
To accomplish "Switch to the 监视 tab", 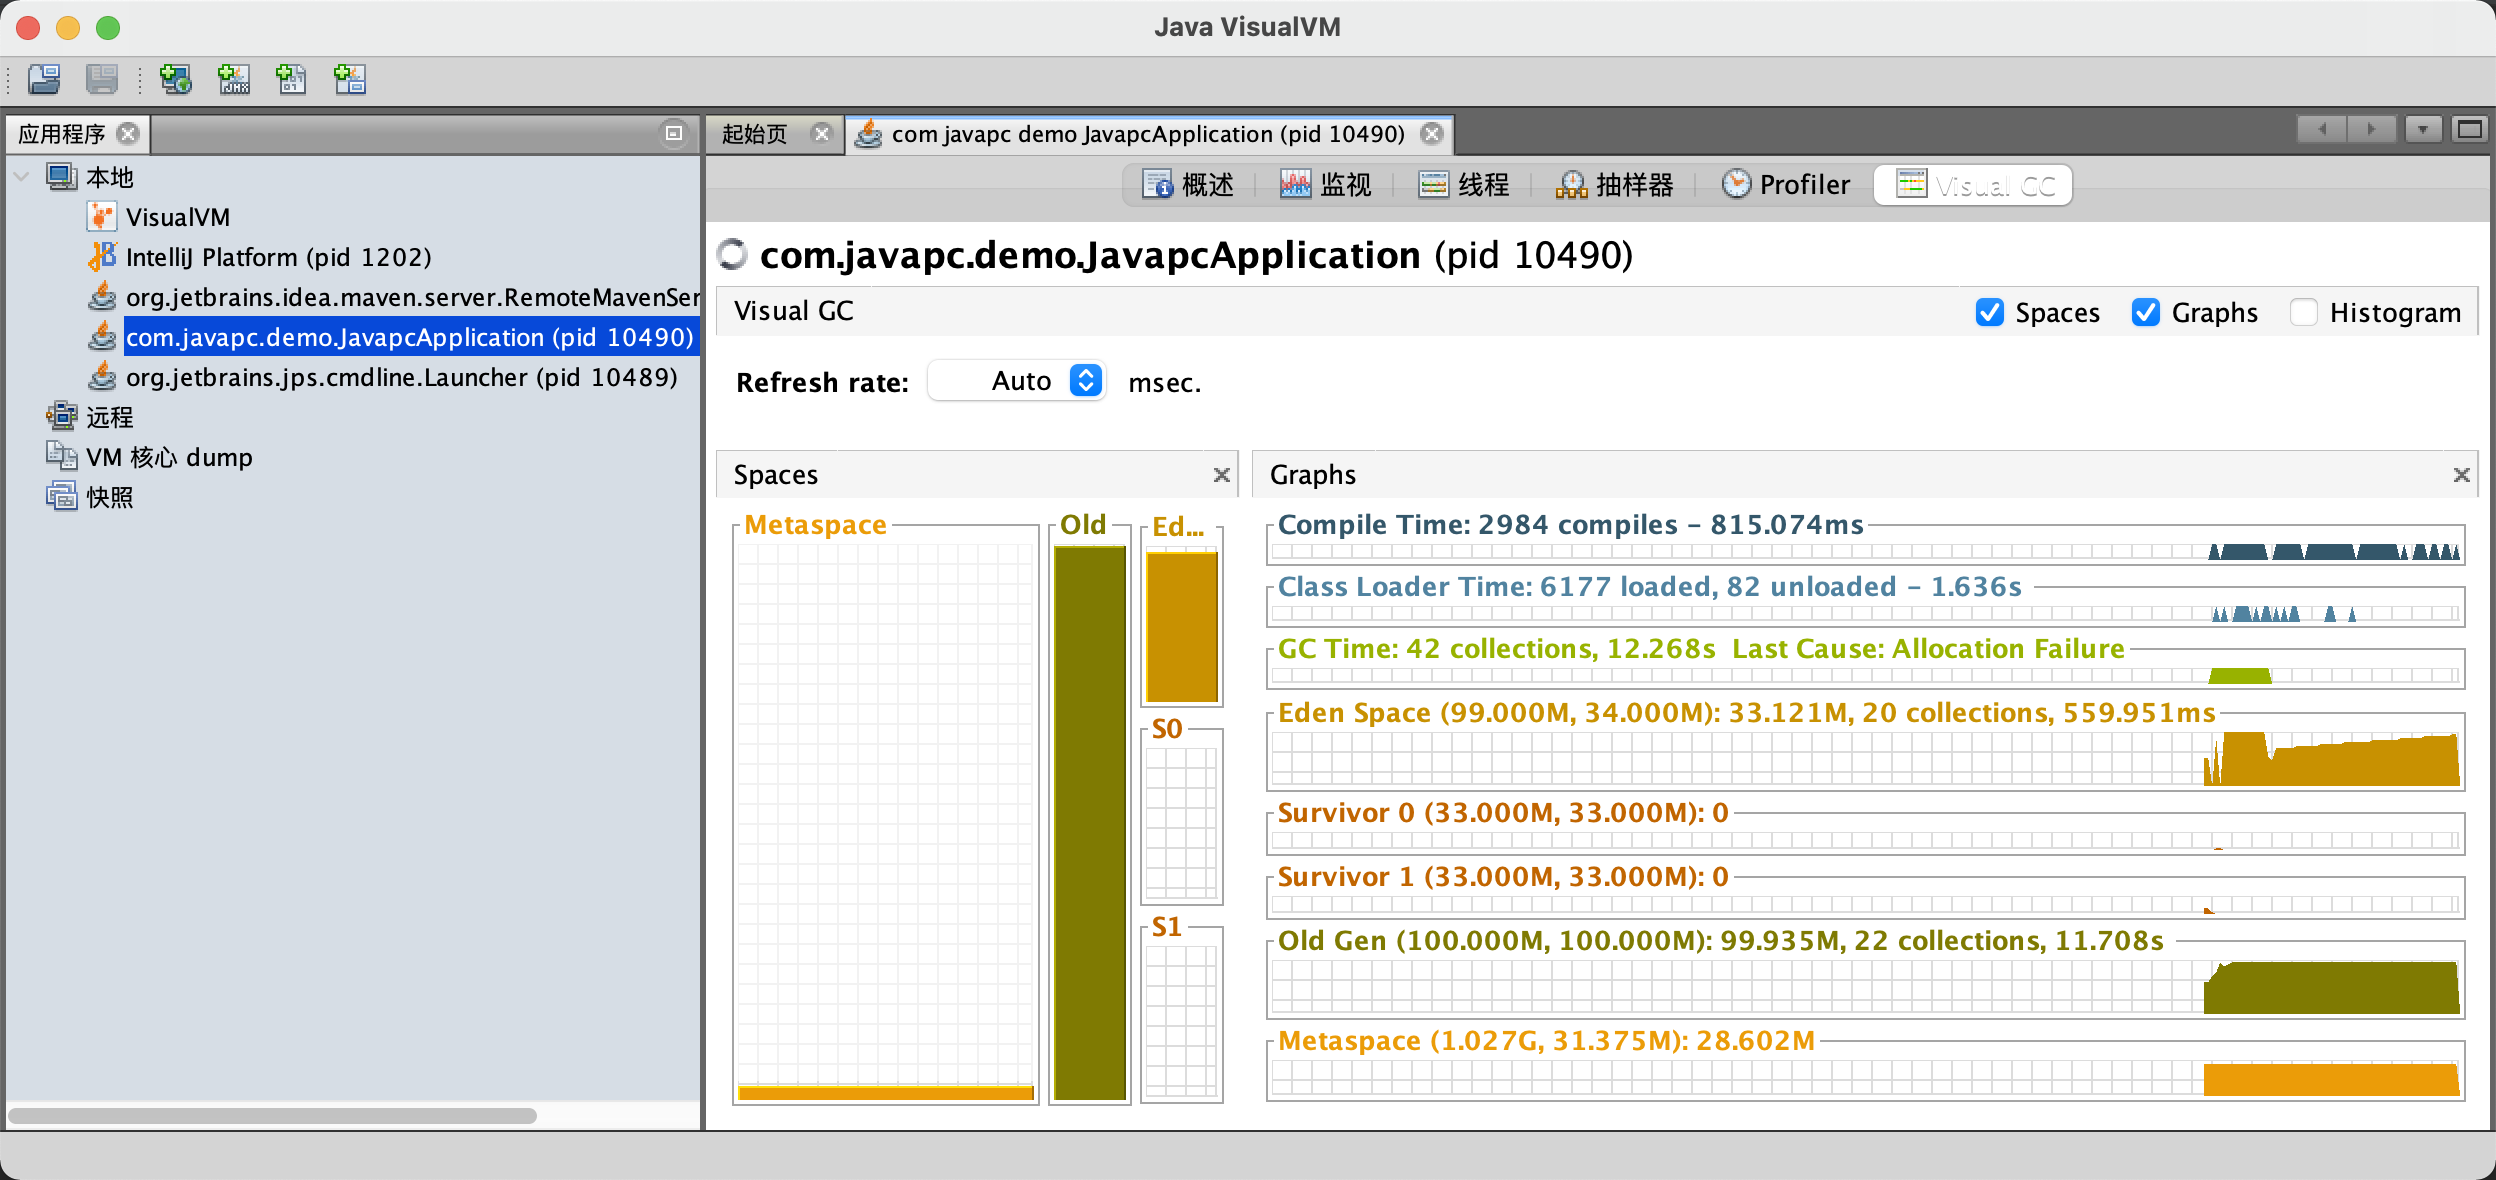I will tap(1326, 185).
